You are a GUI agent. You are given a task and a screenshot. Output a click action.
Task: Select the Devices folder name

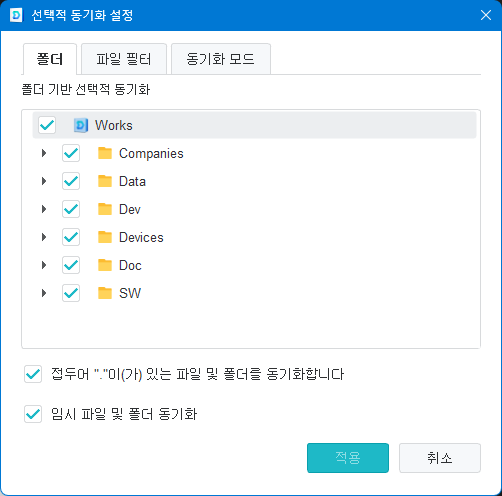[x=141, y=237]
